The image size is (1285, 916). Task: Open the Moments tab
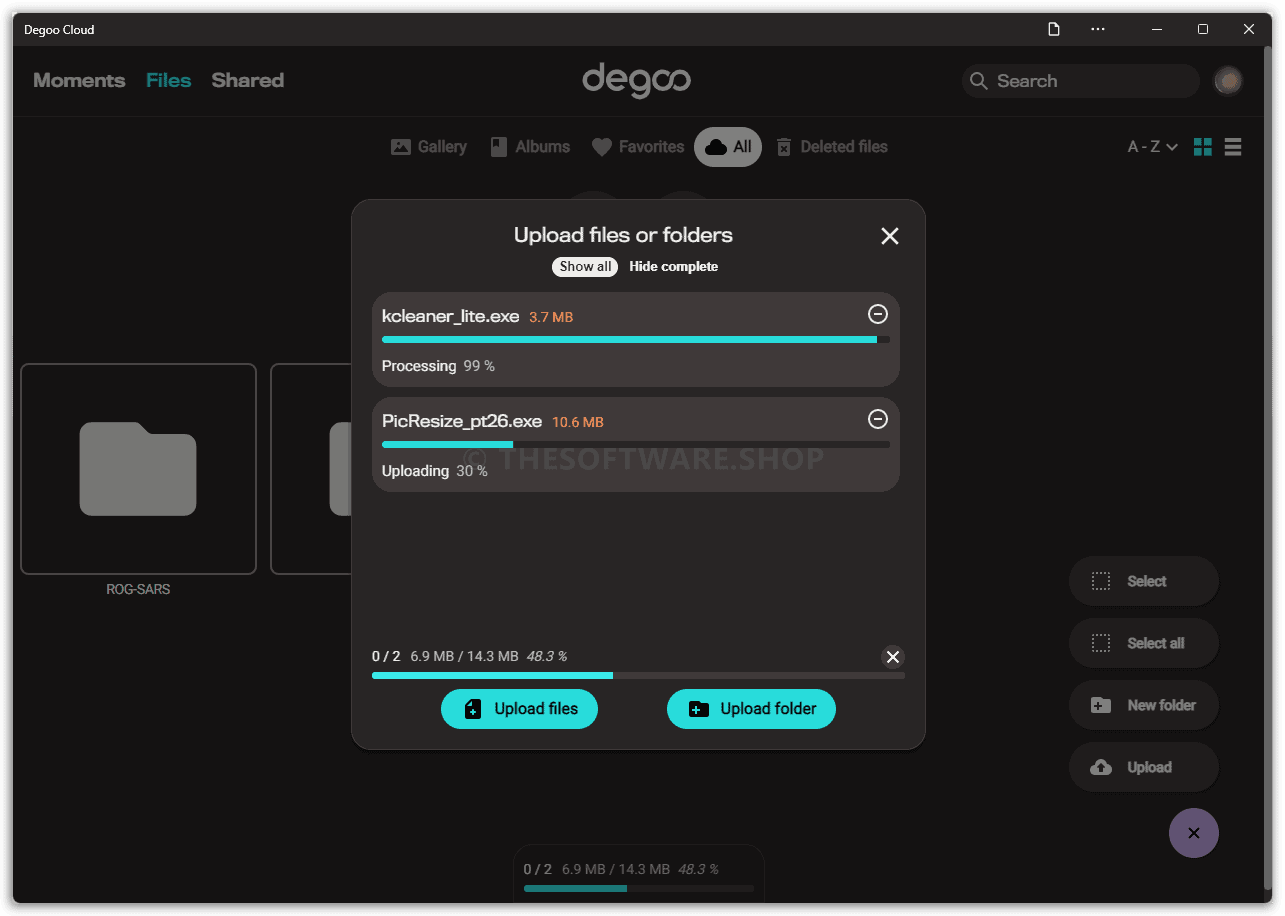79,81
